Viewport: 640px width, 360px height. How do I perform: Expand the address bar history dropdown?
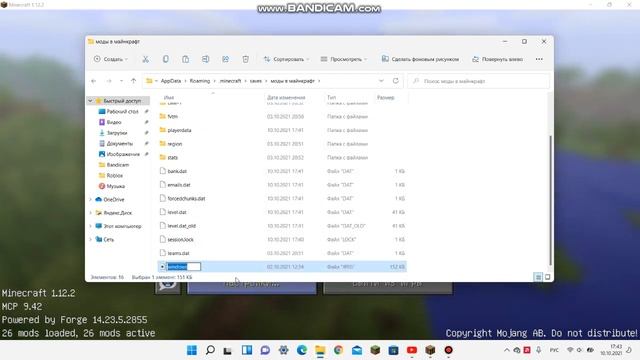[381, 81]
